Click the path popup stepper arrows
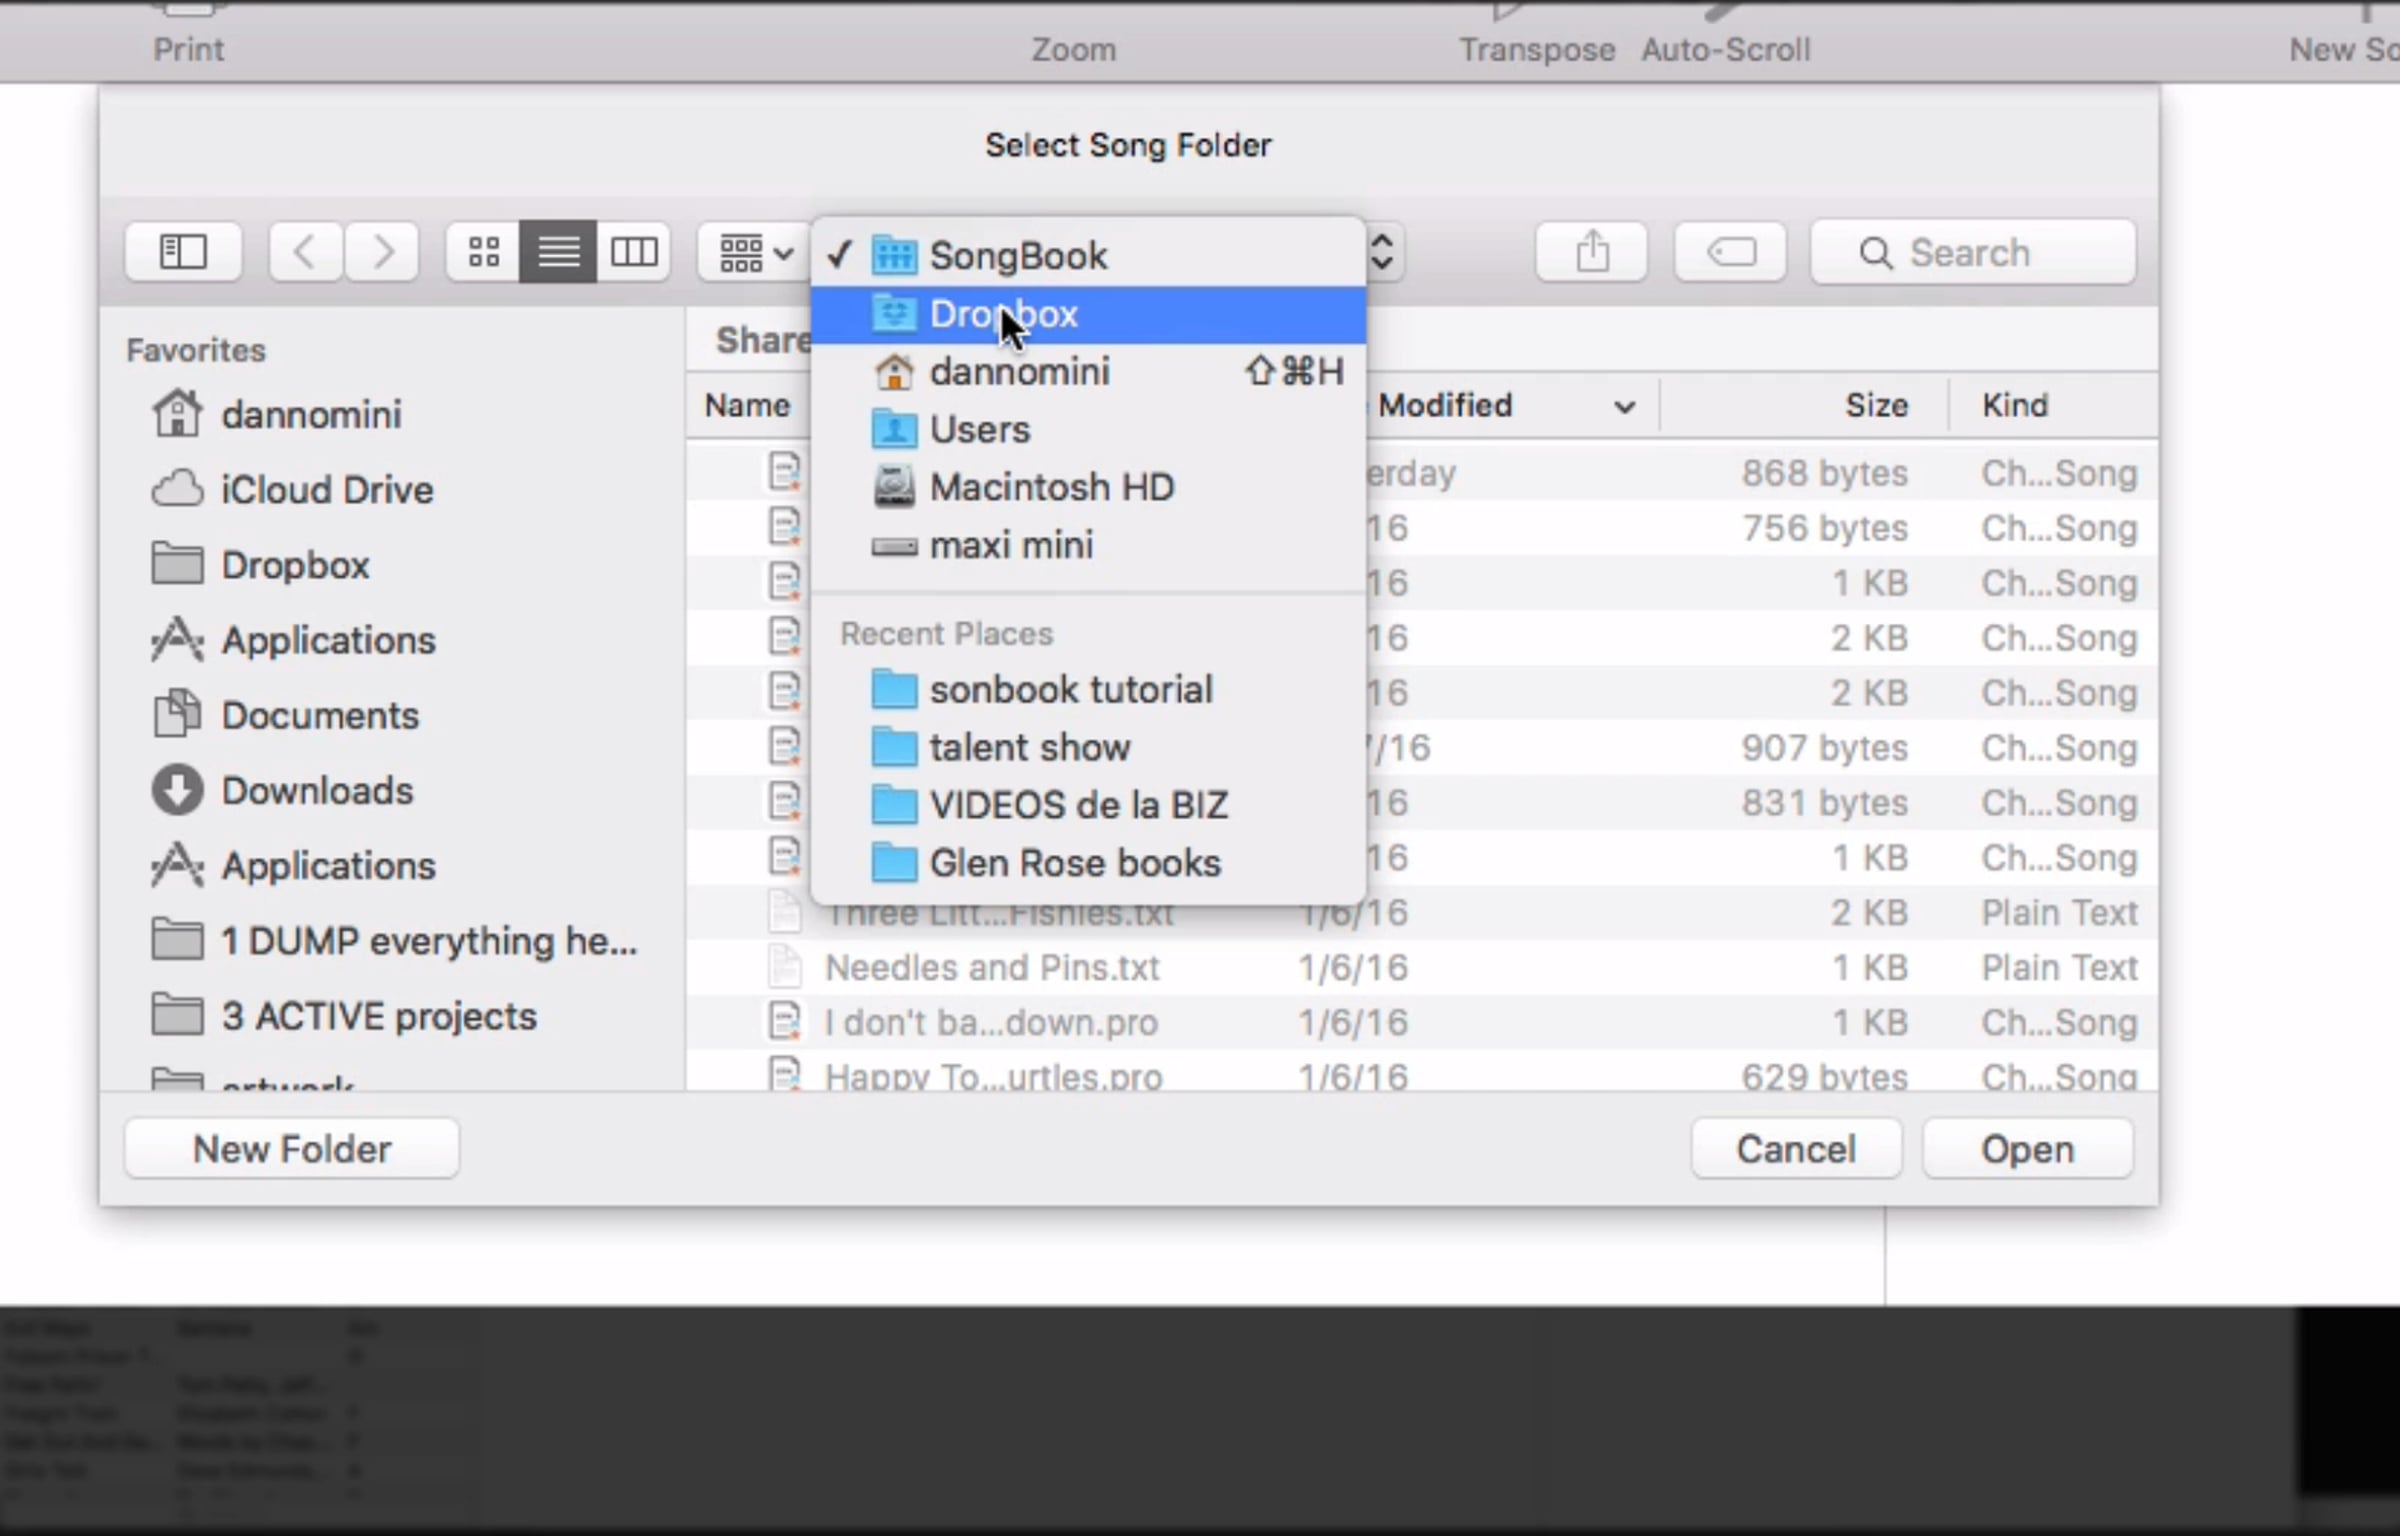 click(x=1382, y=252)
